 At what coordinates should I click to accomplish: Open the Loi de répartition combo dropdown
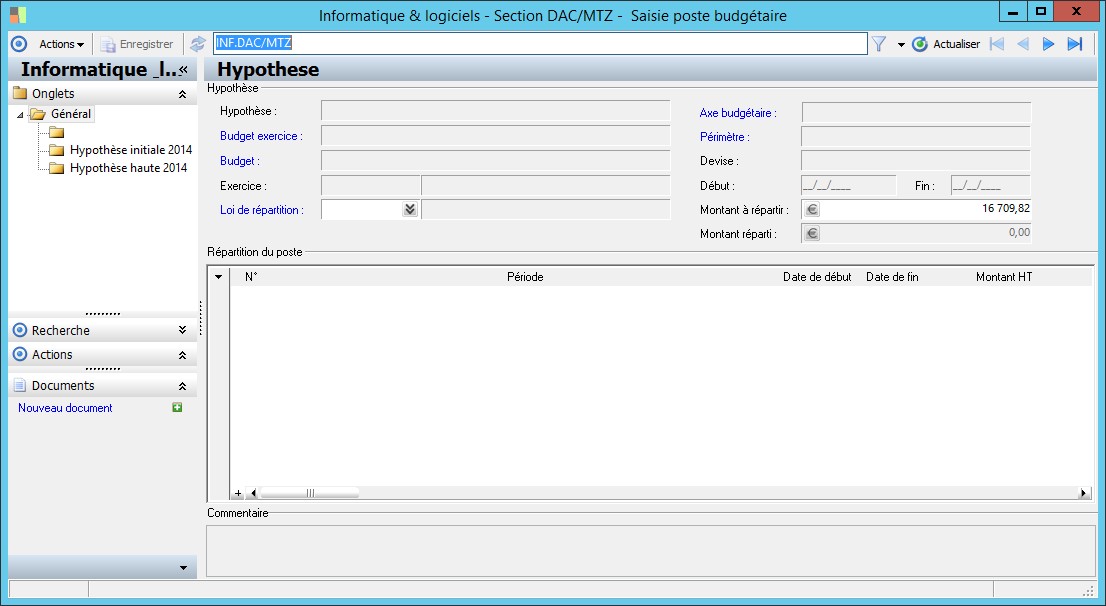[410, 210]
